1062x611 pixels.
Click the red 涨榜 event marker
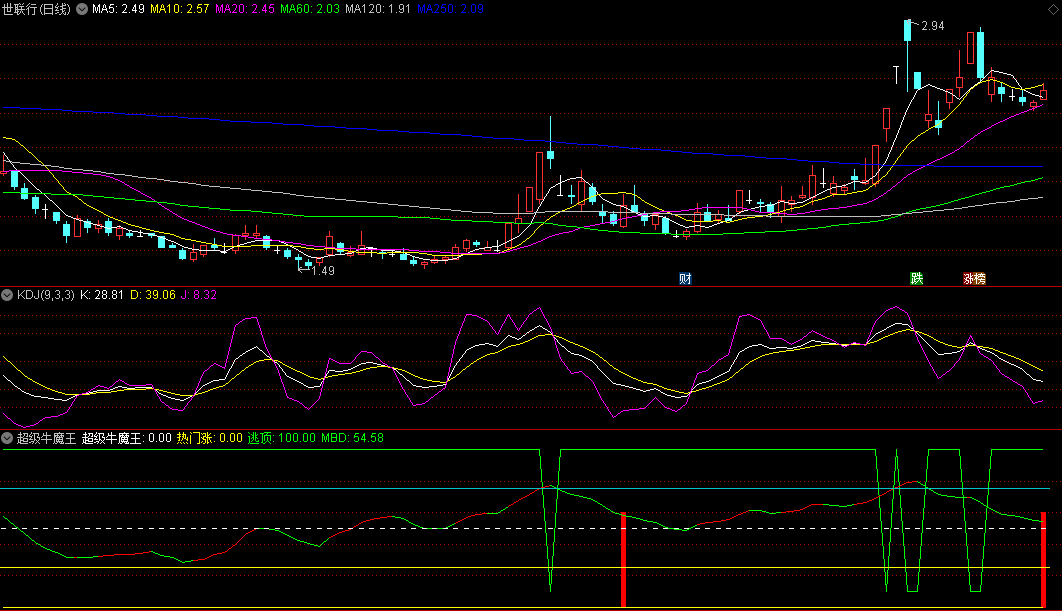974,278
